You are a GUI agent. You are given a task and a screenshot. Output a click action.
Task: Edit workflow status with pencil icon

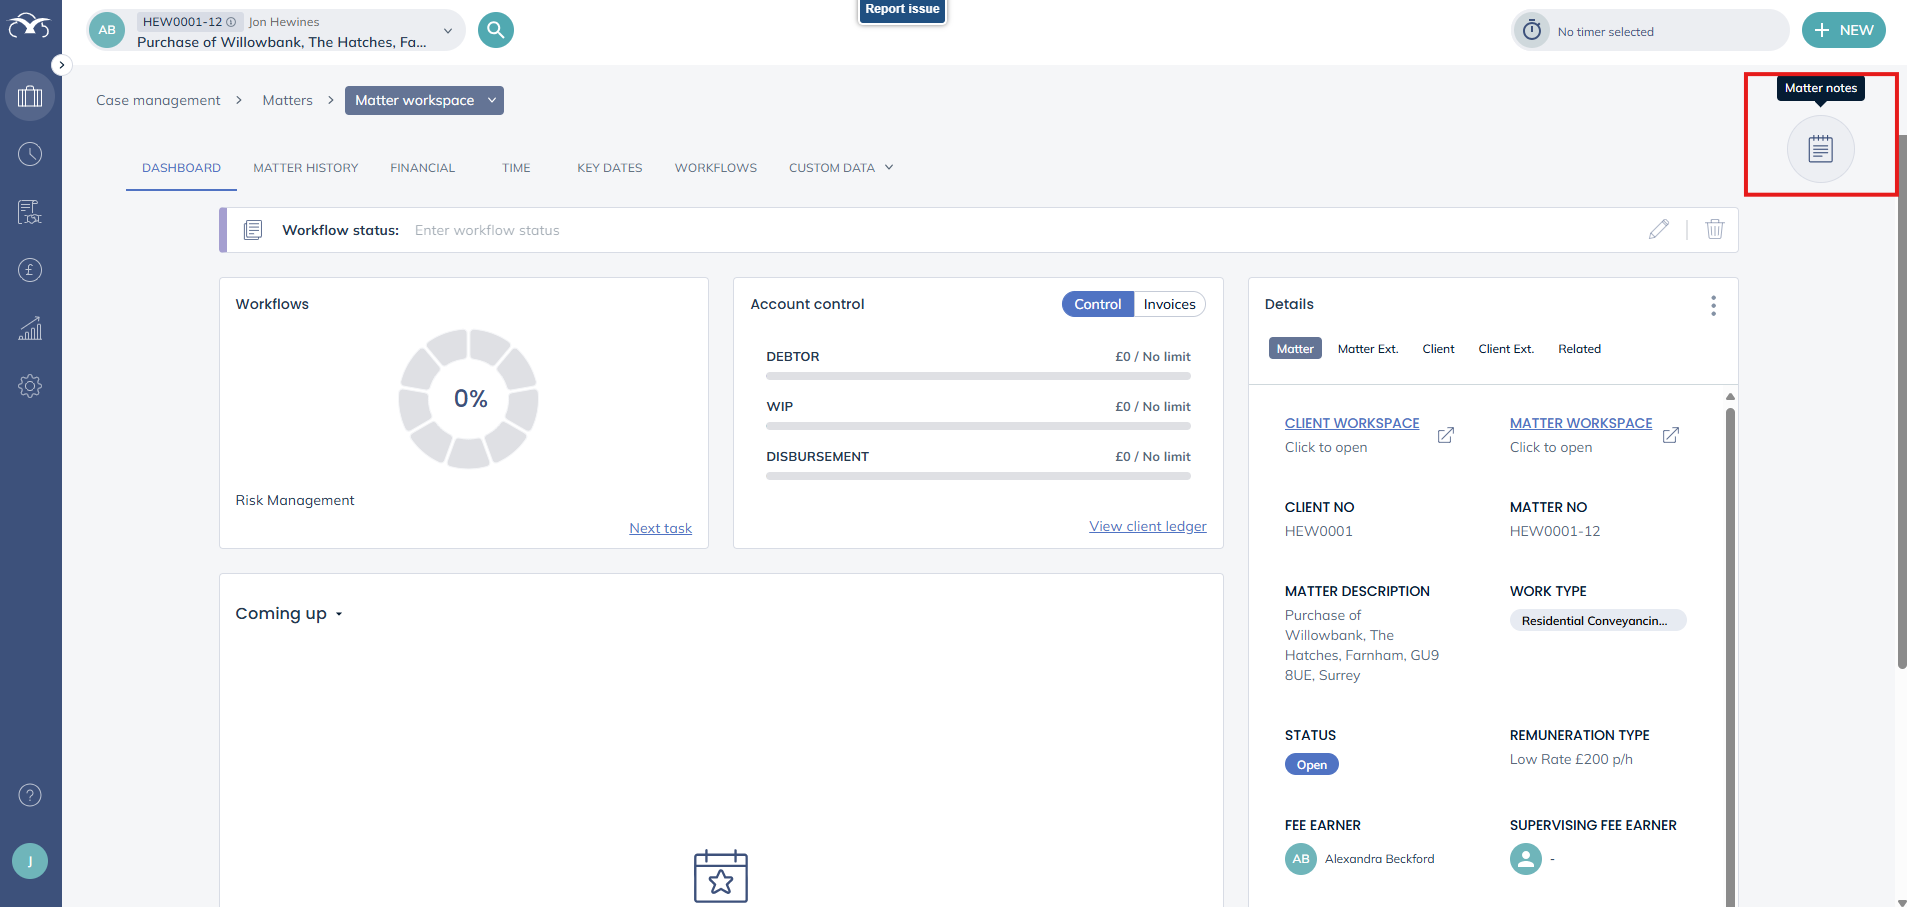1658,230
